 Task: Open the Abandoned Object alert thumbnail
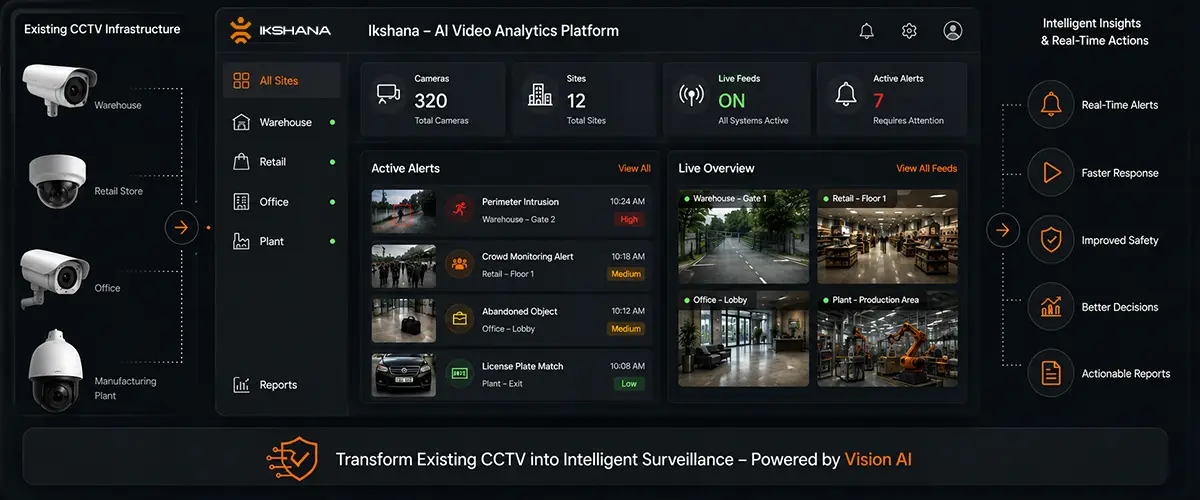tap(404, 319)
